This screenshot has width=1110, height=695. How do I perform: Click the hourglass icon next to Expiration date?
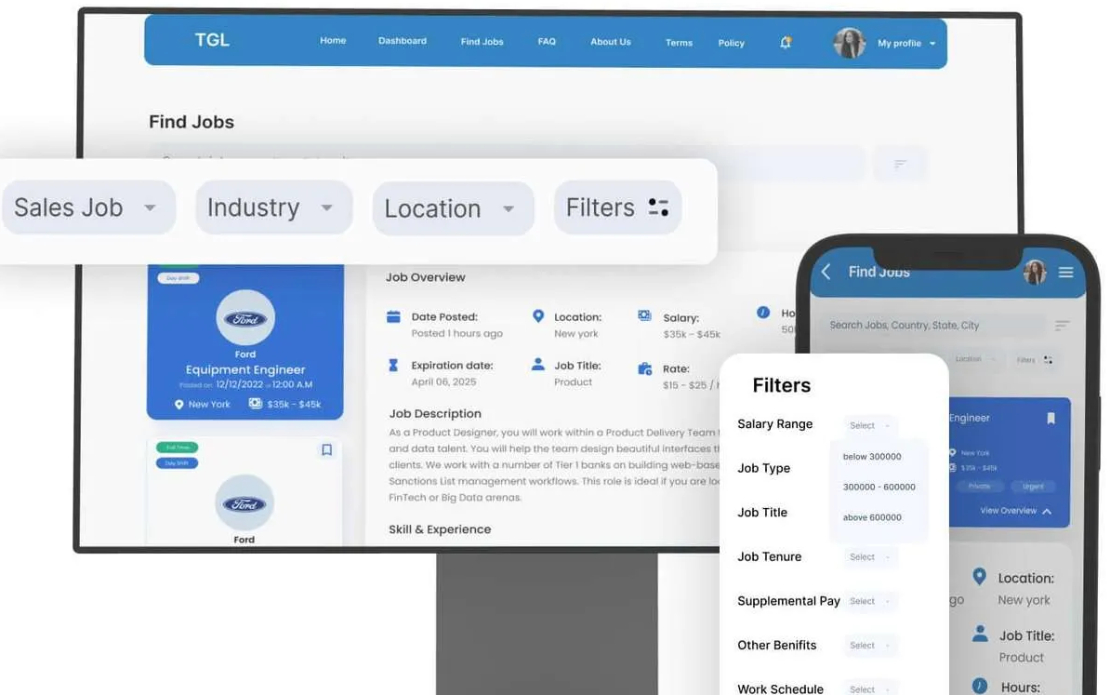pyautogui.click(x=393, y=365)
